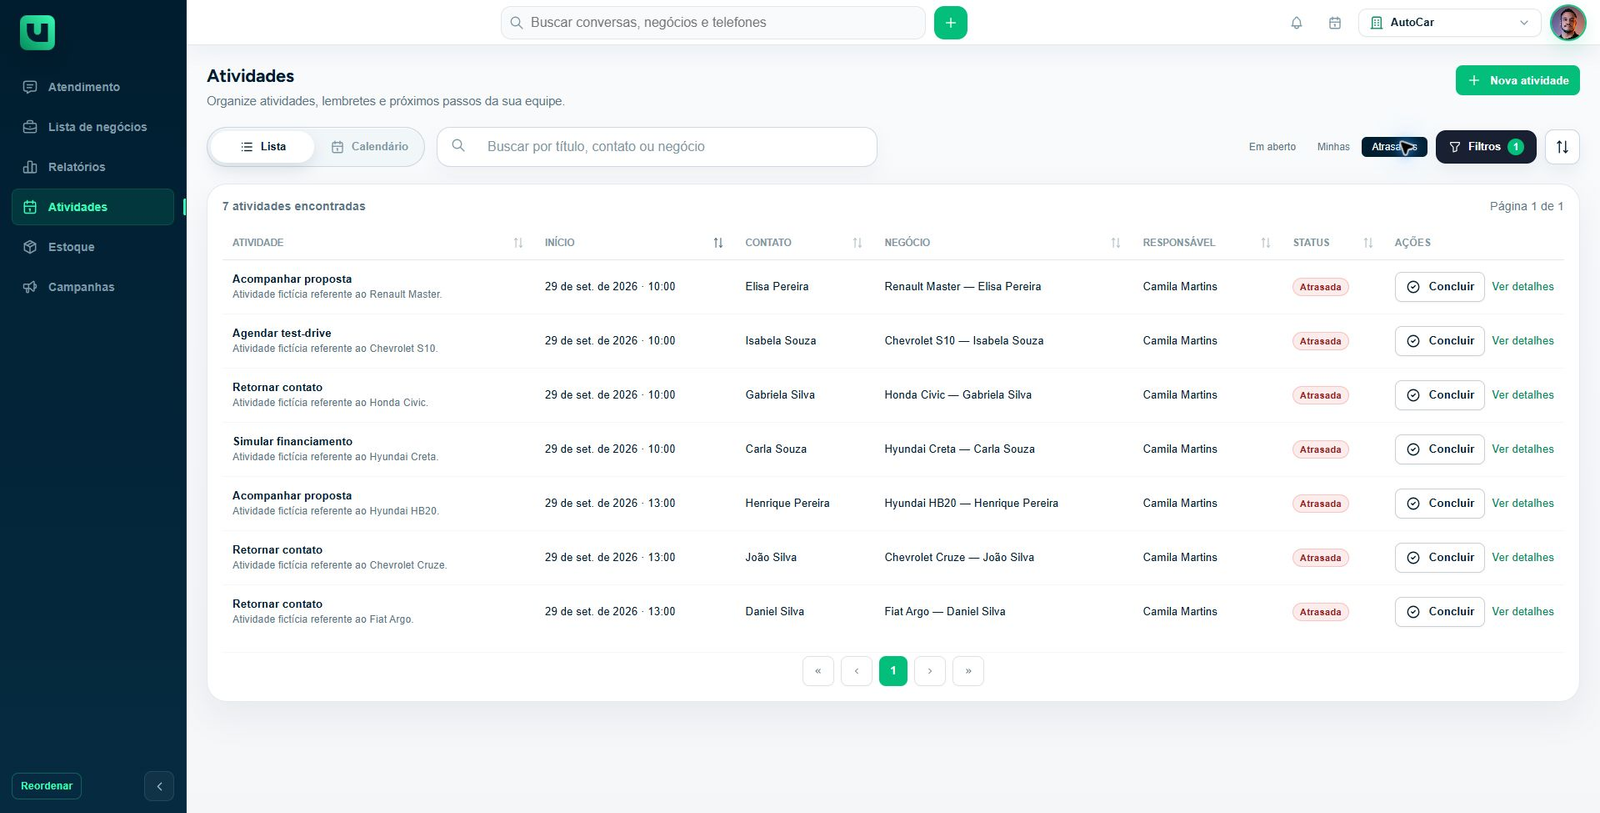Click the user avatar photo
1600x813 pixels.
click(x=1567, y=22)
